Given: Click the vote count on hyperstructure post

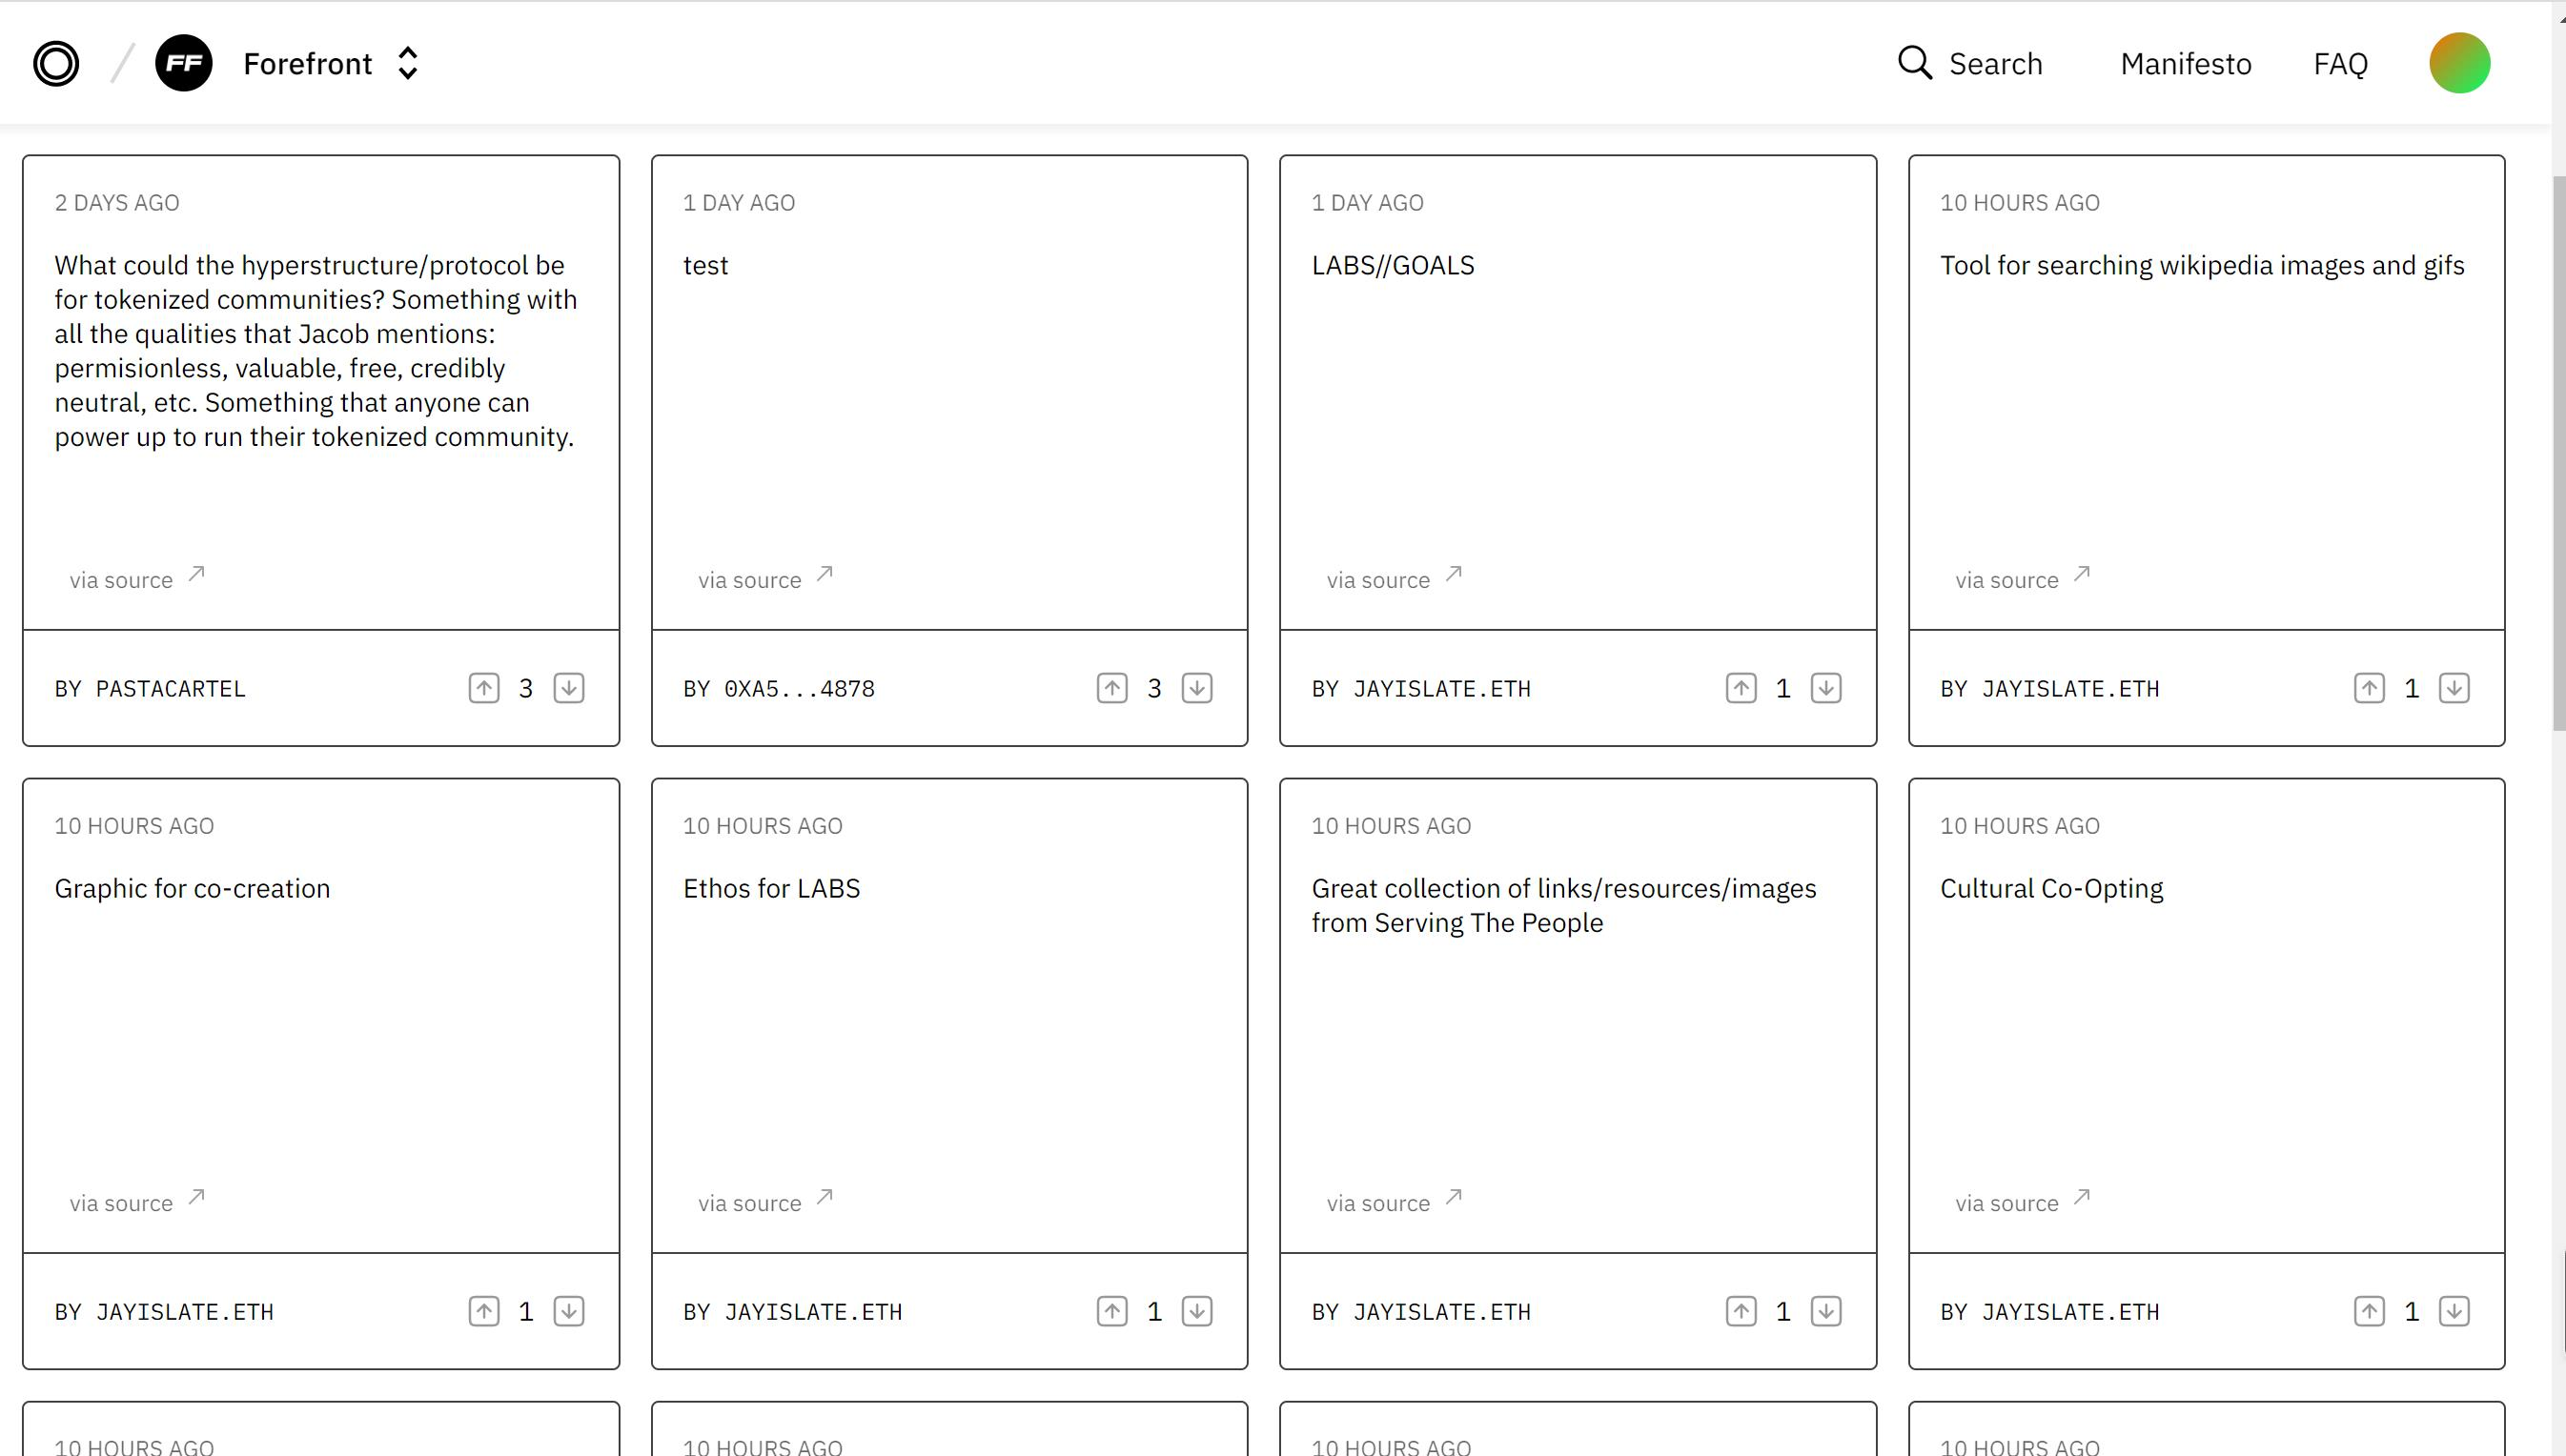Looking at the screenshot, I should pos(526,688).
